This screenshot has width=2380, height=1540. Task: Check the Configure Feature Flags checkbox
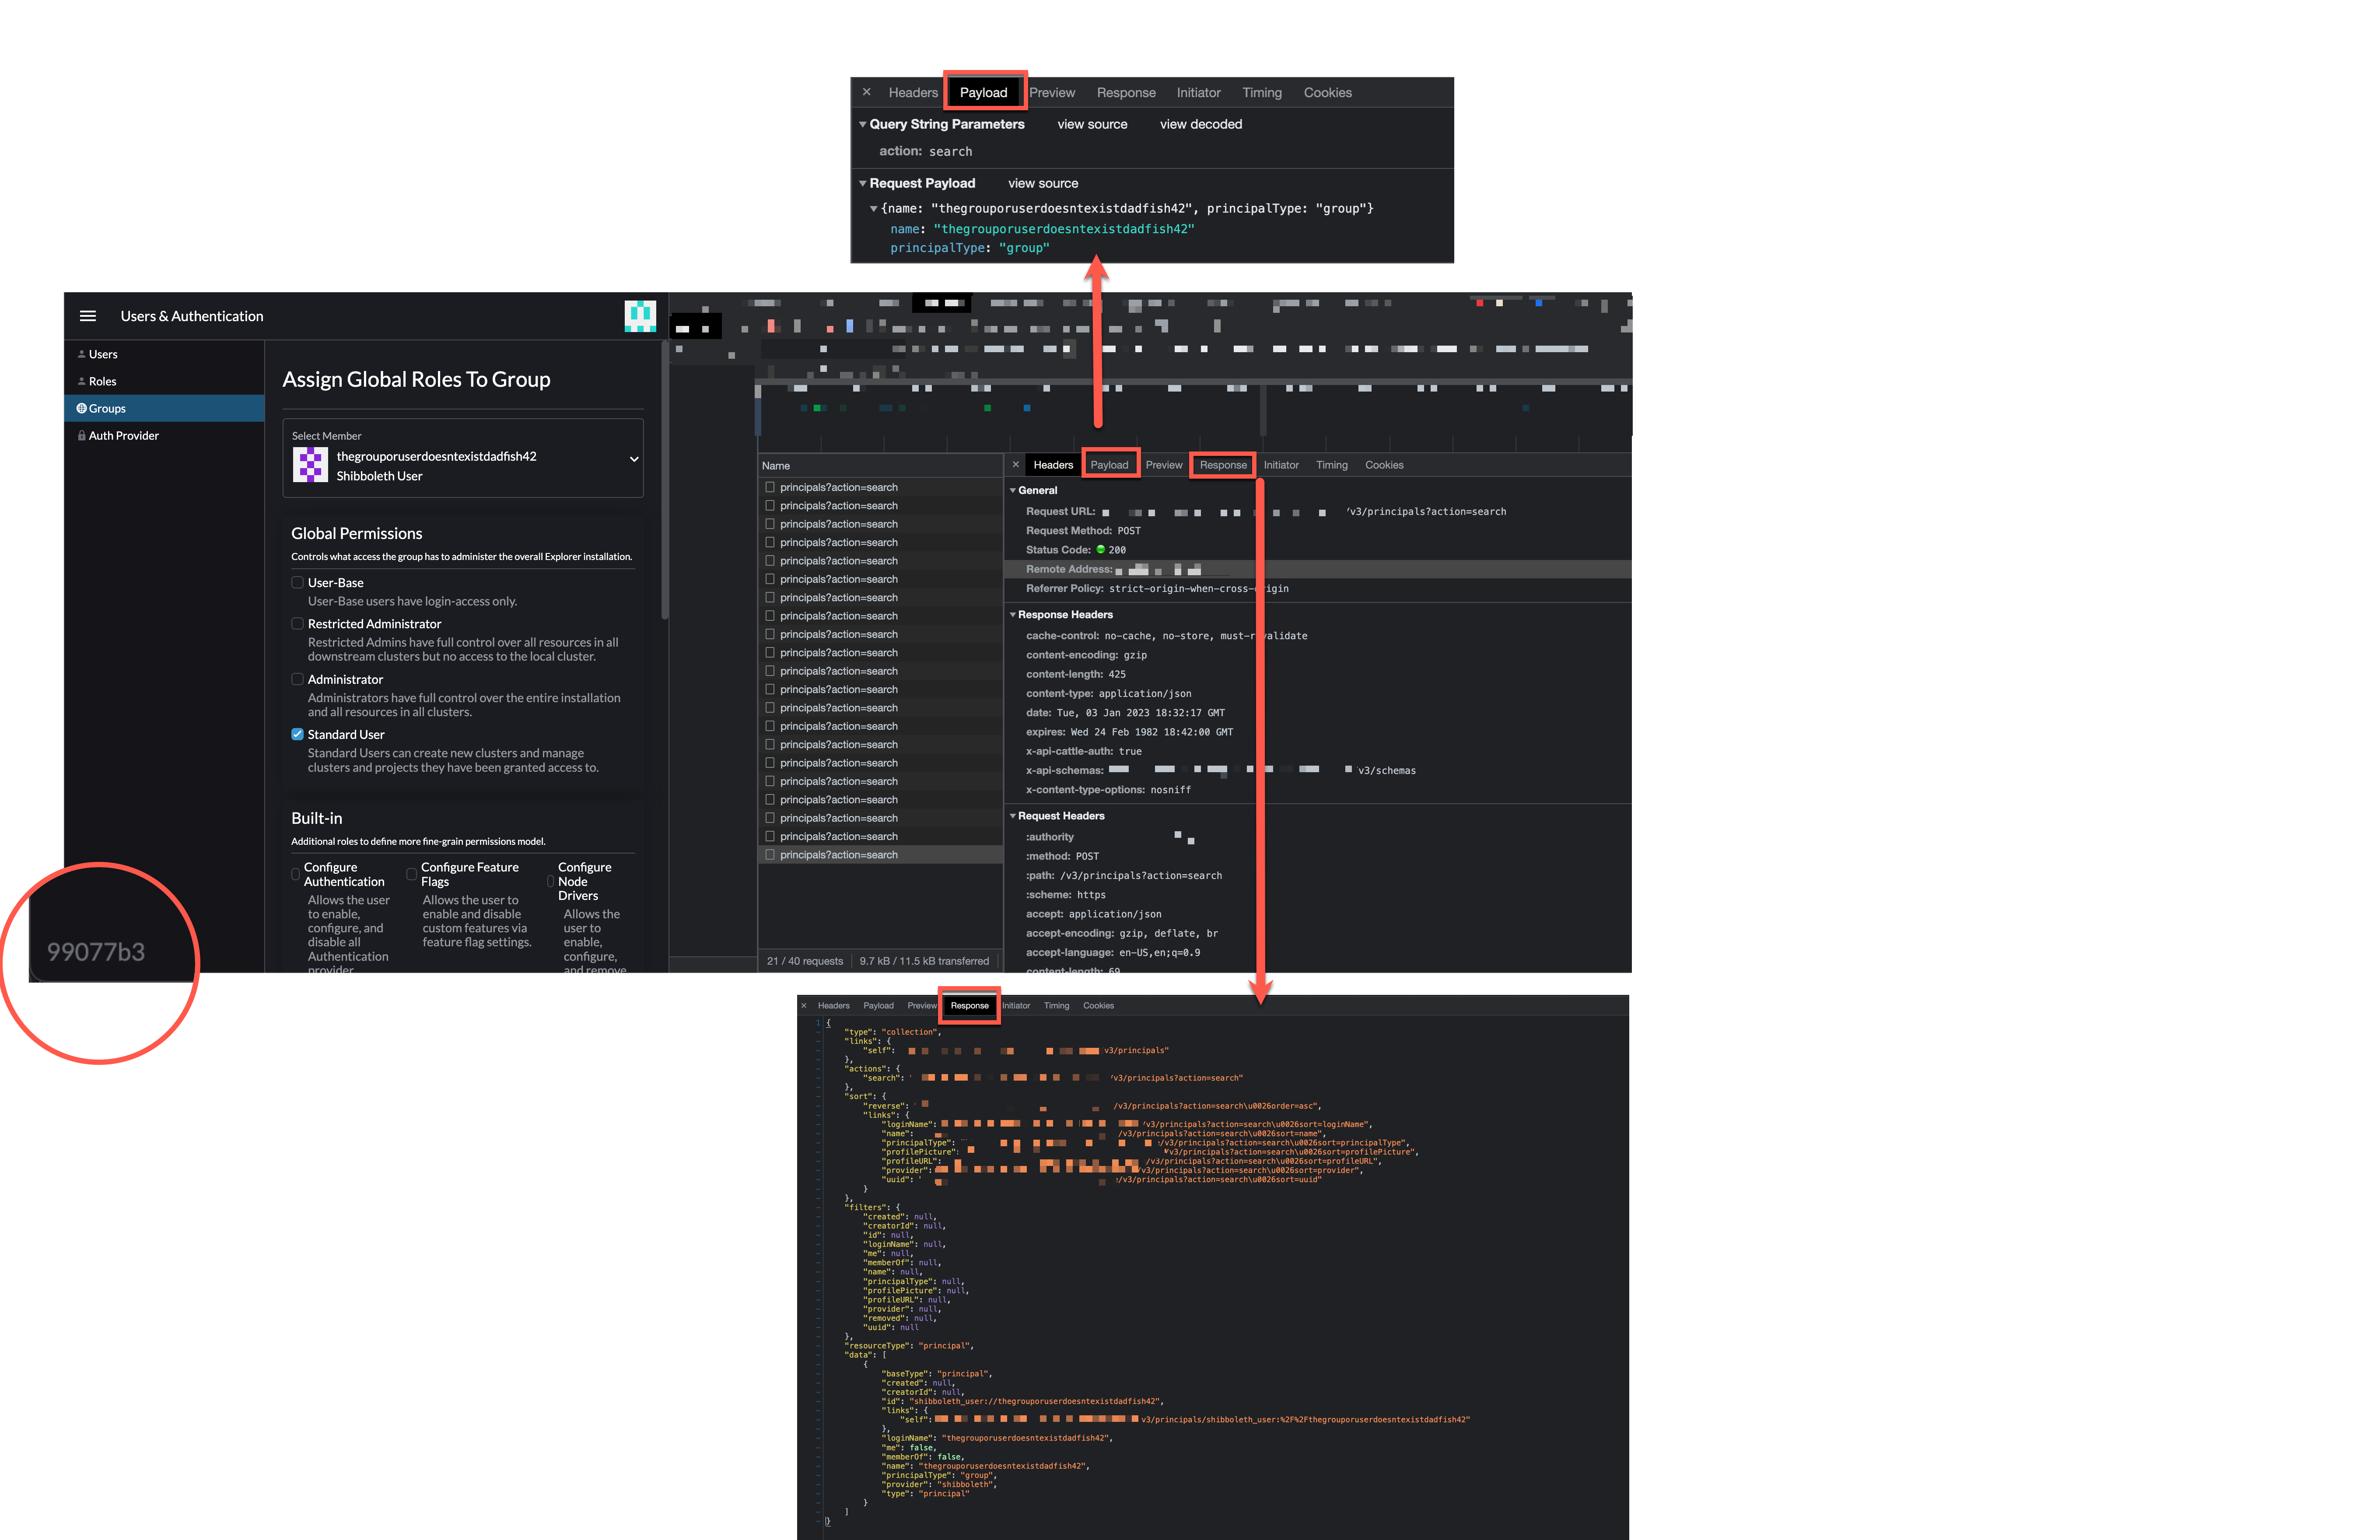pos(413,872)
